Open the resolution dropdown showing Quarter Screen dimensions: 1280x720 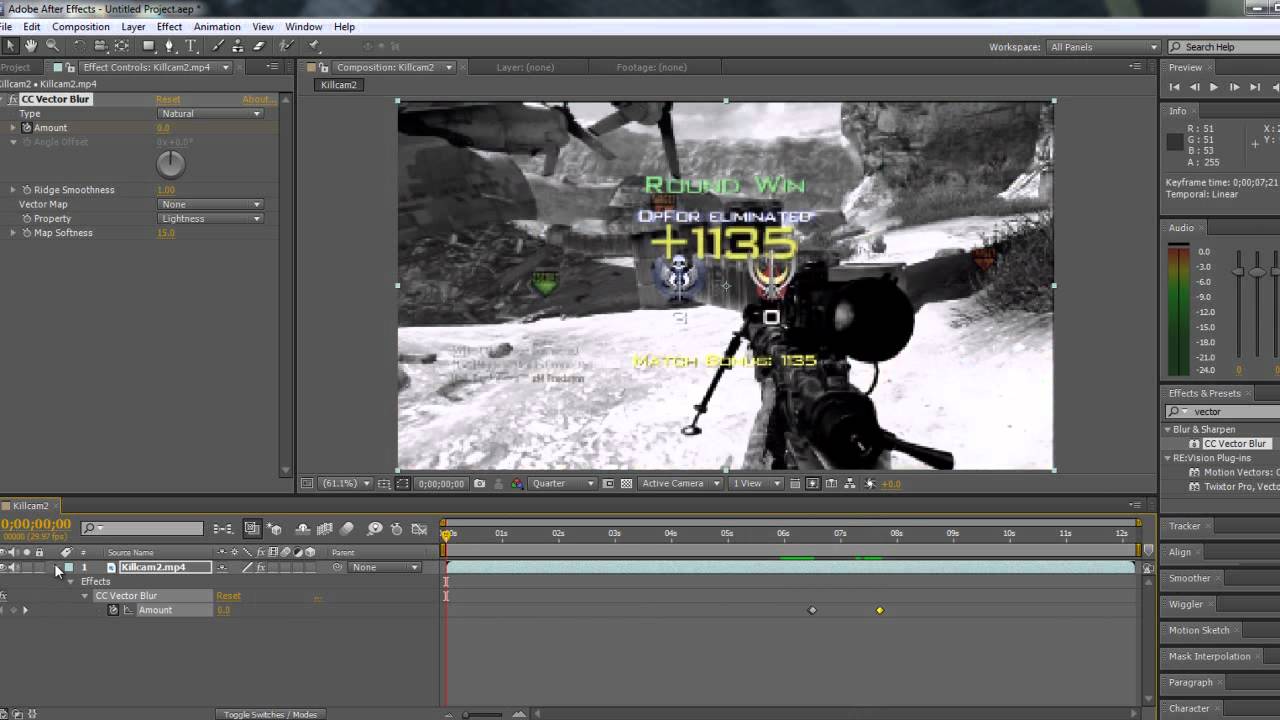pyautogui.click(x=563, y=484)
